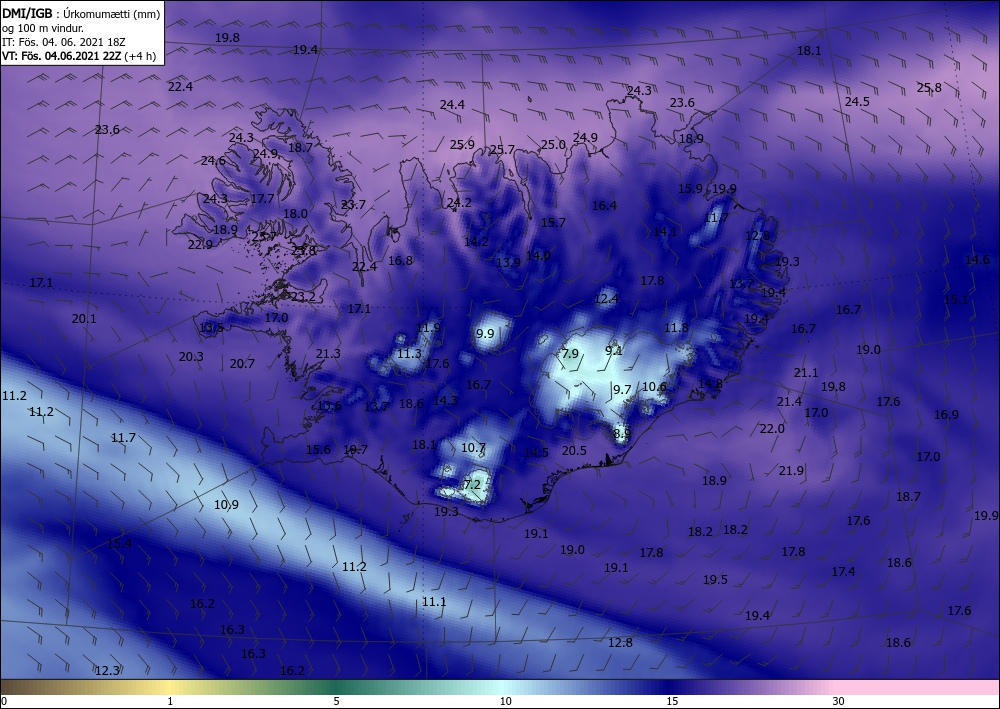
Task: Click the 15.1 value on the map
Action: point(956,300)
